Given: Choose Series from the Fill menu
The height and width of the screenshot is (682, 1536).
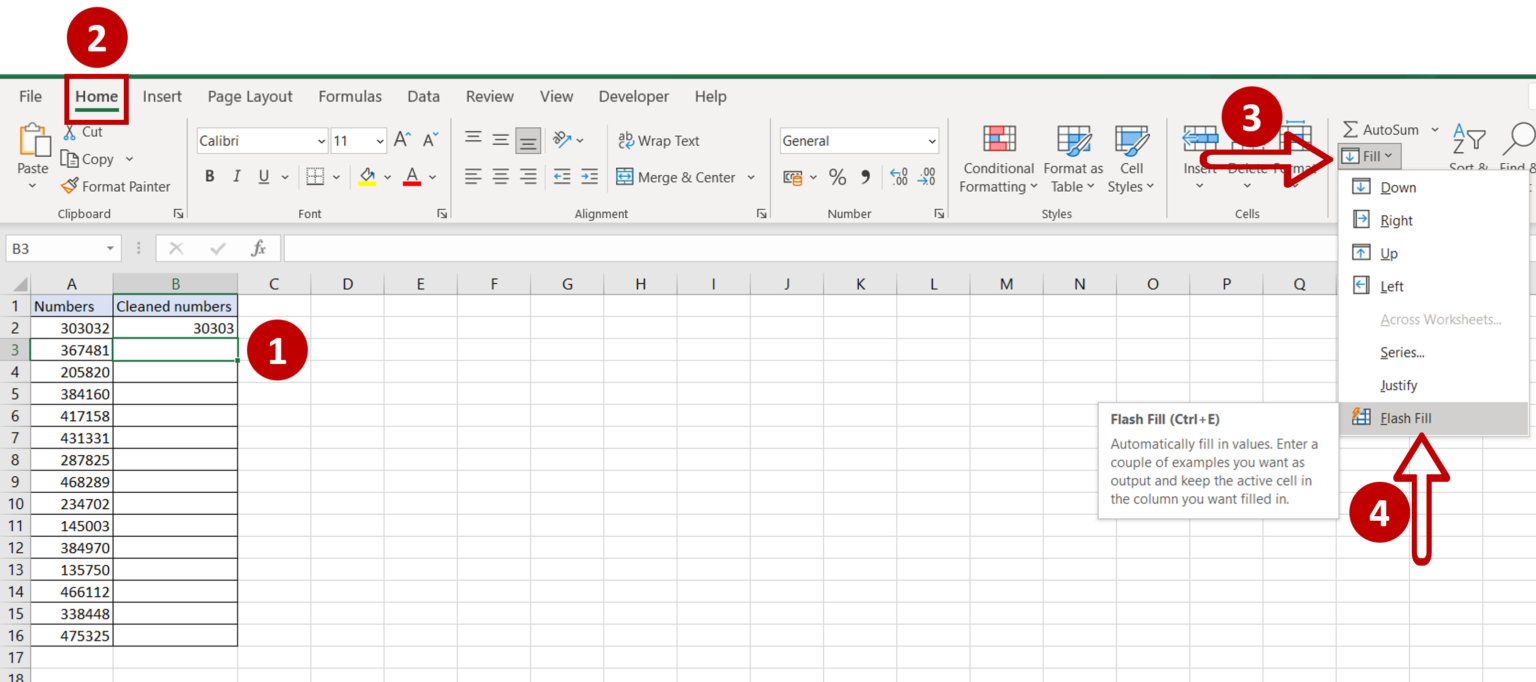Looking at the screenshot, I should [1402, 352].
